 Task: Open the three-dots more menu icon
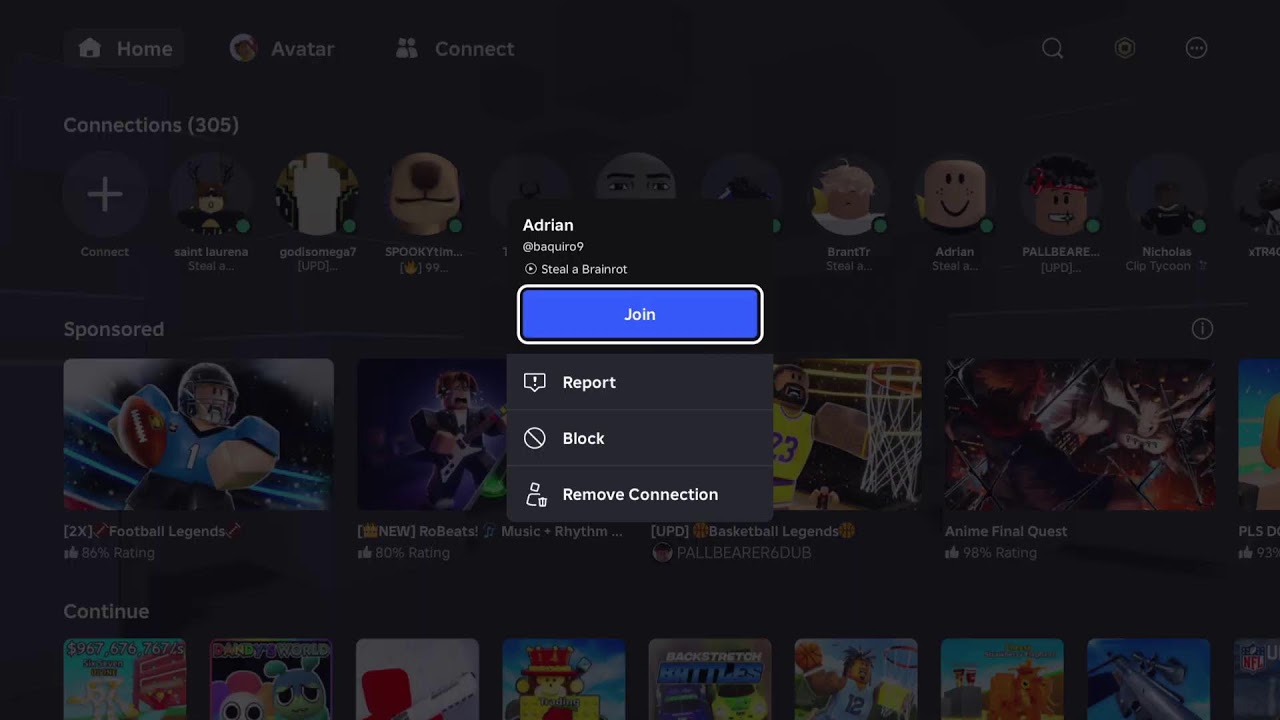coord(1196,49)
